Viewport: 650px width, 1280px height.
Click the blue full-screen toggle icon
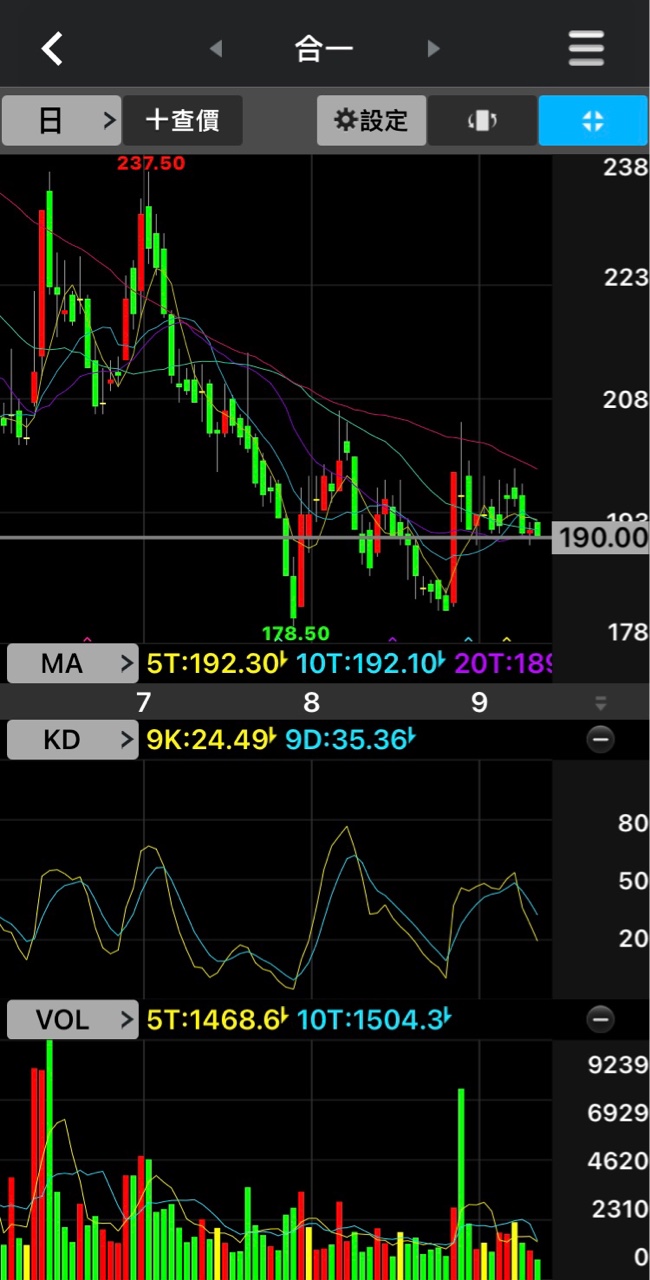click(592, 121)
